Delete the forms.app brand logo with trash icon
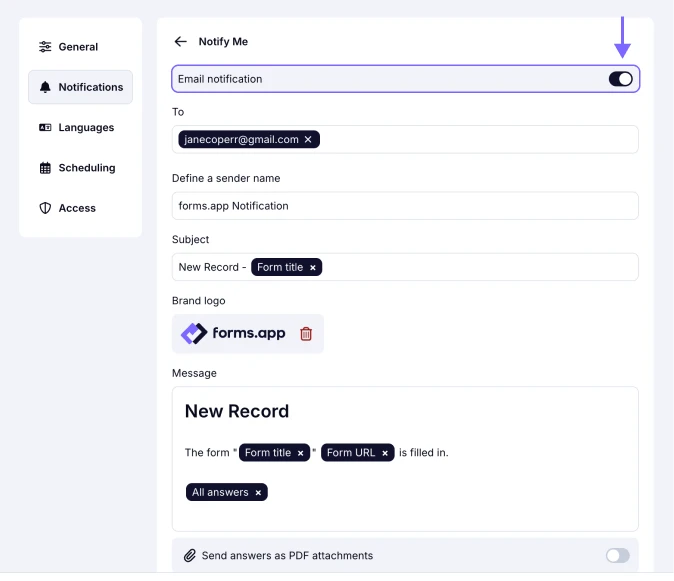 click(x=306, y=334)
